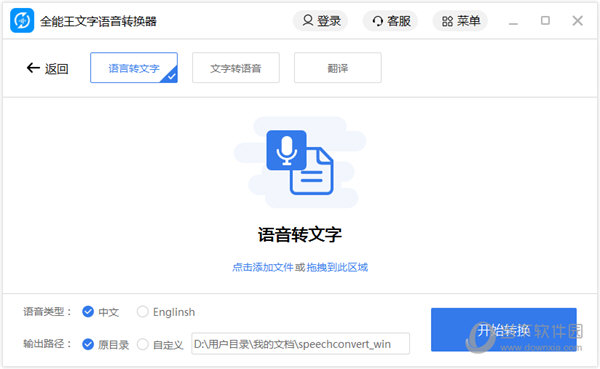Close the converter window
Image resolution: width=600 pixels, height=369 pixels.
click(577, 20)
